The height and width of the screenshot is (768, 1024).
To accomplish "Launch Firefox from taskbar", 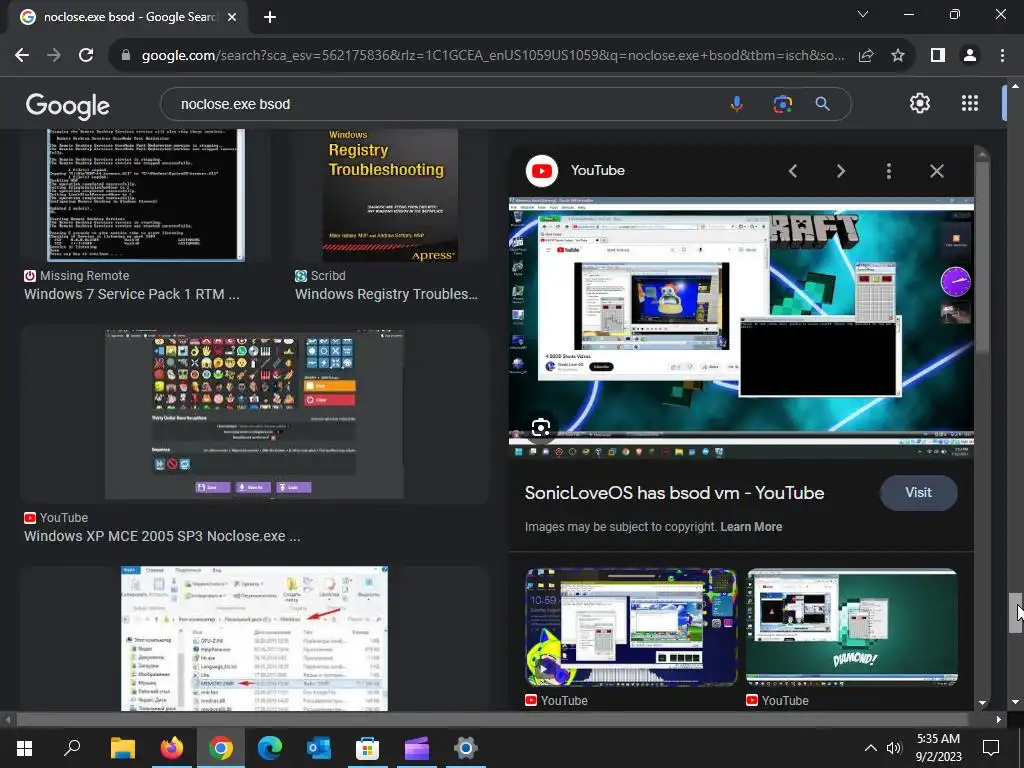I will pyautogui.click(x=172, y=748).
